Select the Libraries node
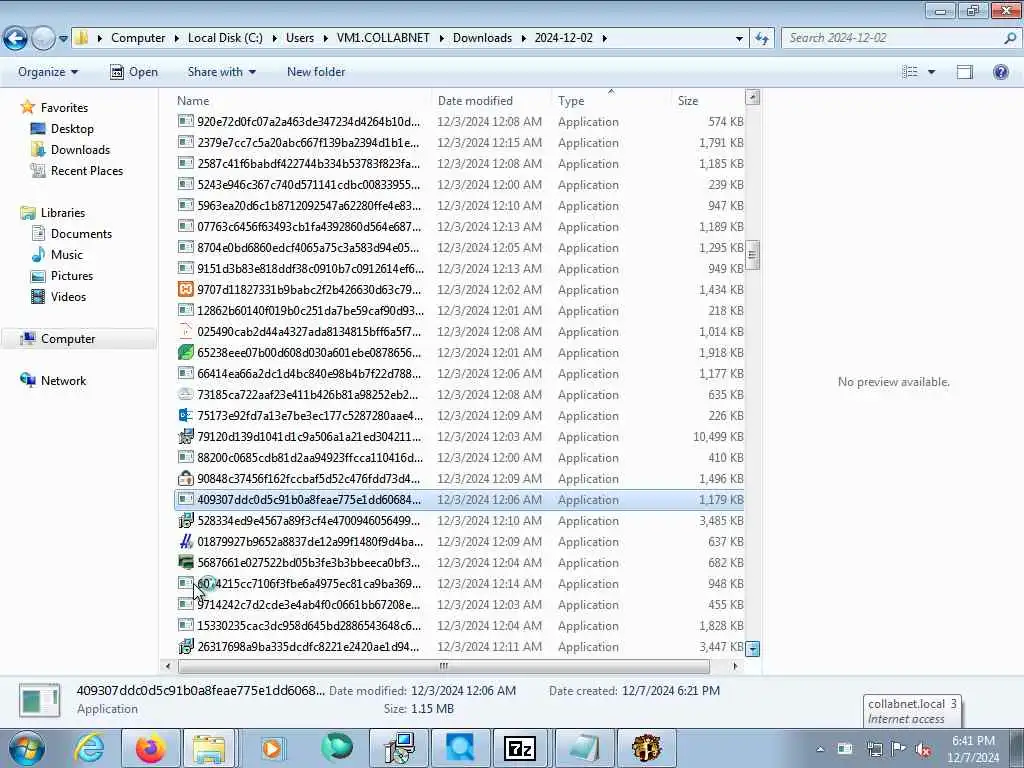Viewport: 1024px width, 768px height. pyautogui.click(x=63, y=212)
